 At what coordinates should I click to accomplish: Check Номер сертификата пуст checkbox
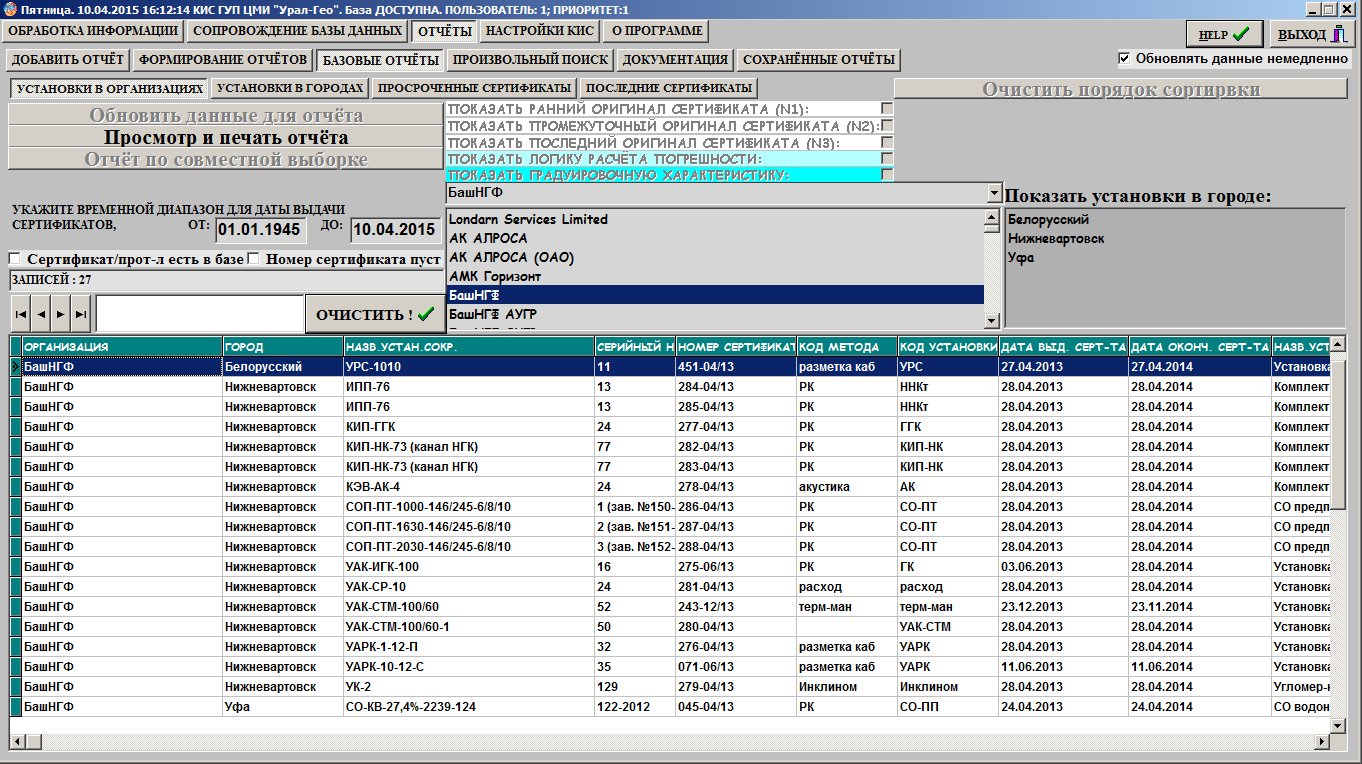pyautogui.click(x=254, y=259)
